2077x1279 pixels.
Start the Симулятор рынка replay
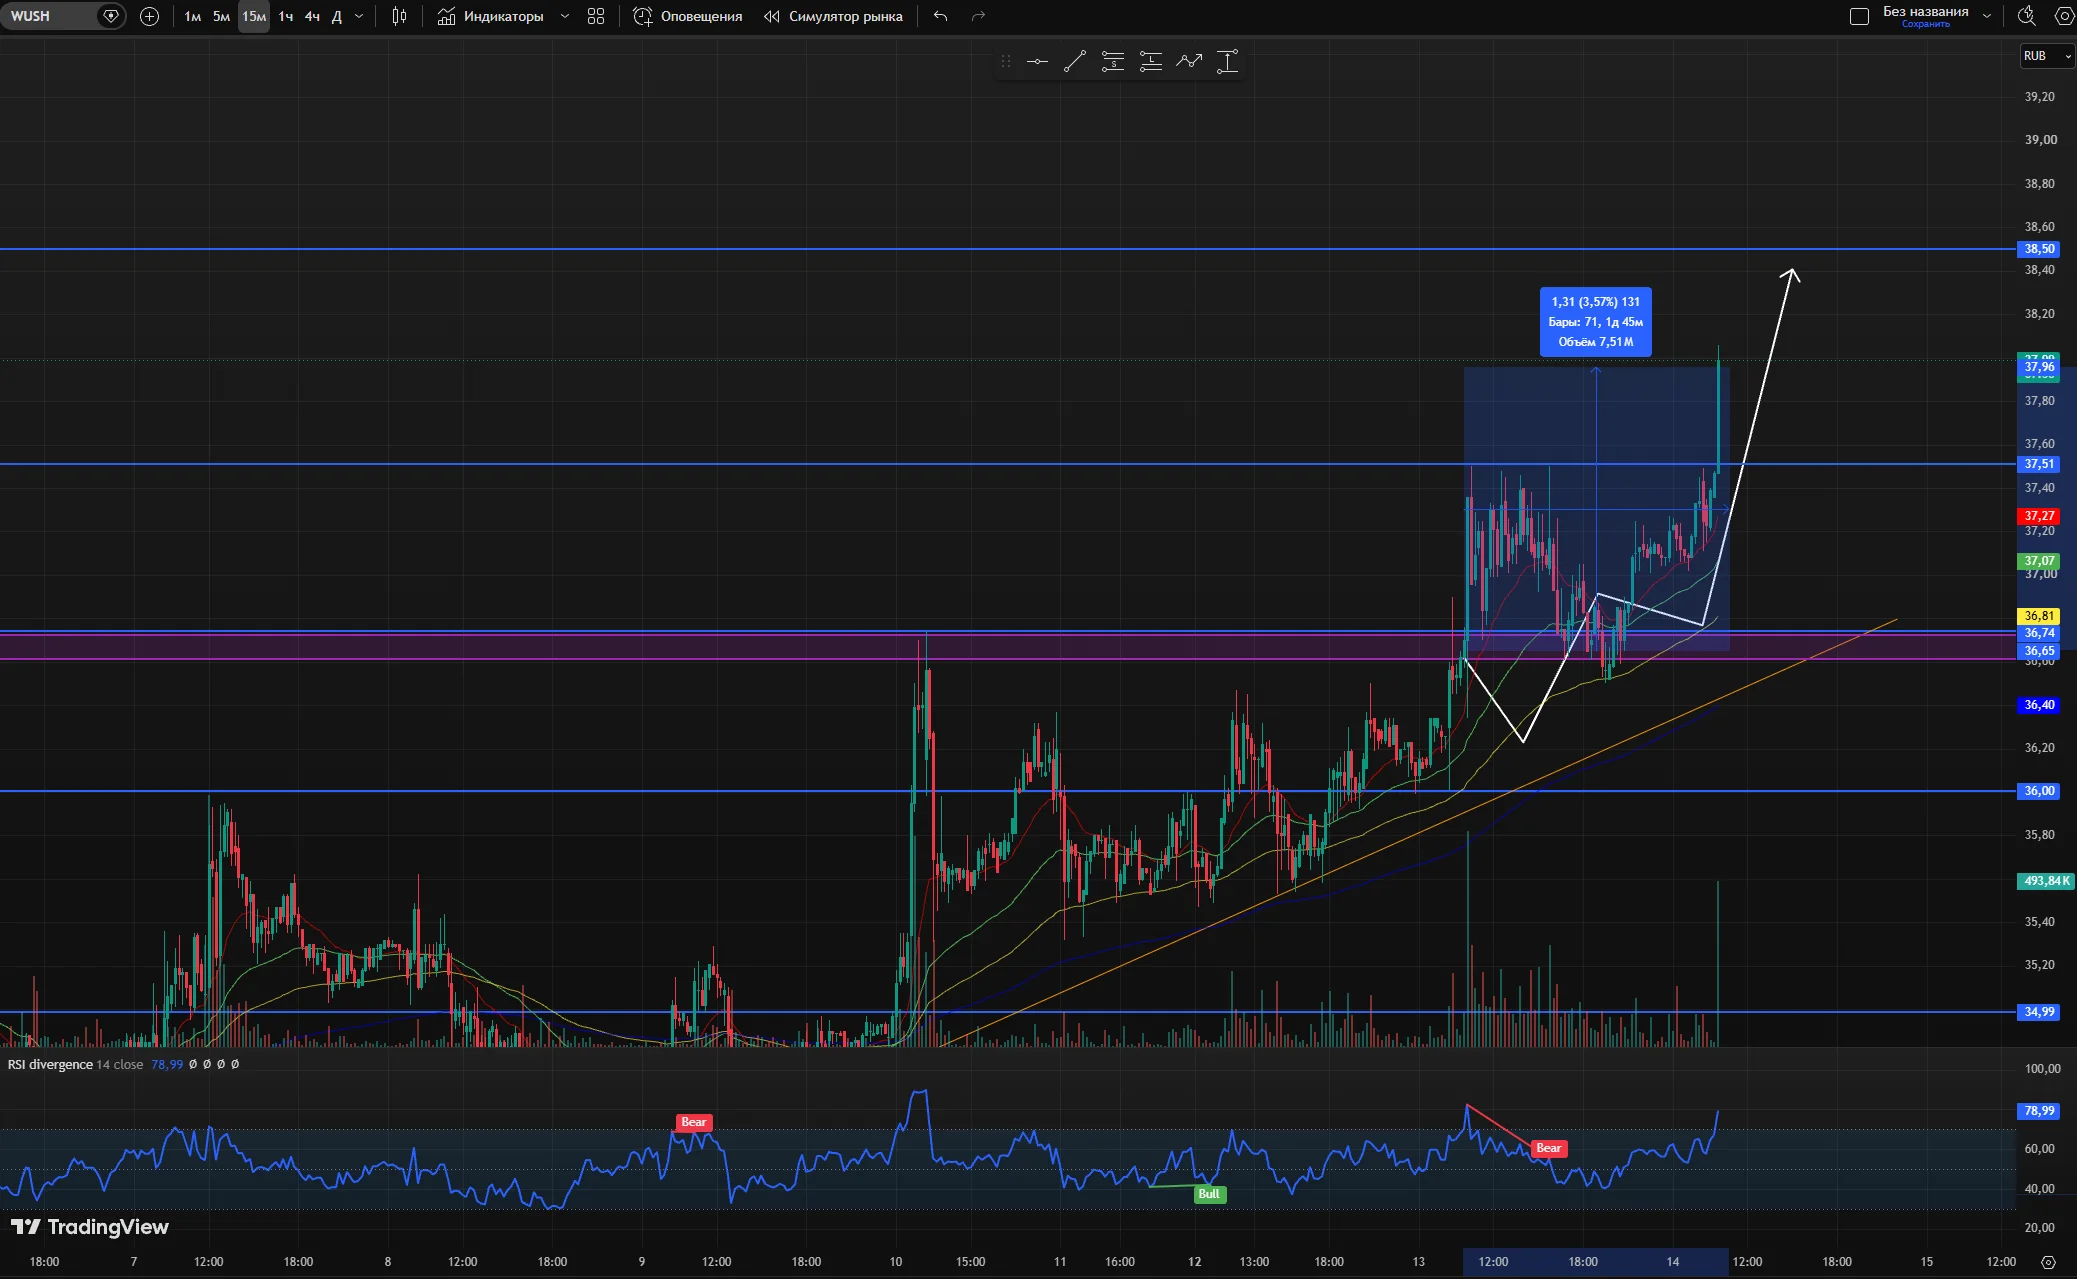tap(833, 16)
